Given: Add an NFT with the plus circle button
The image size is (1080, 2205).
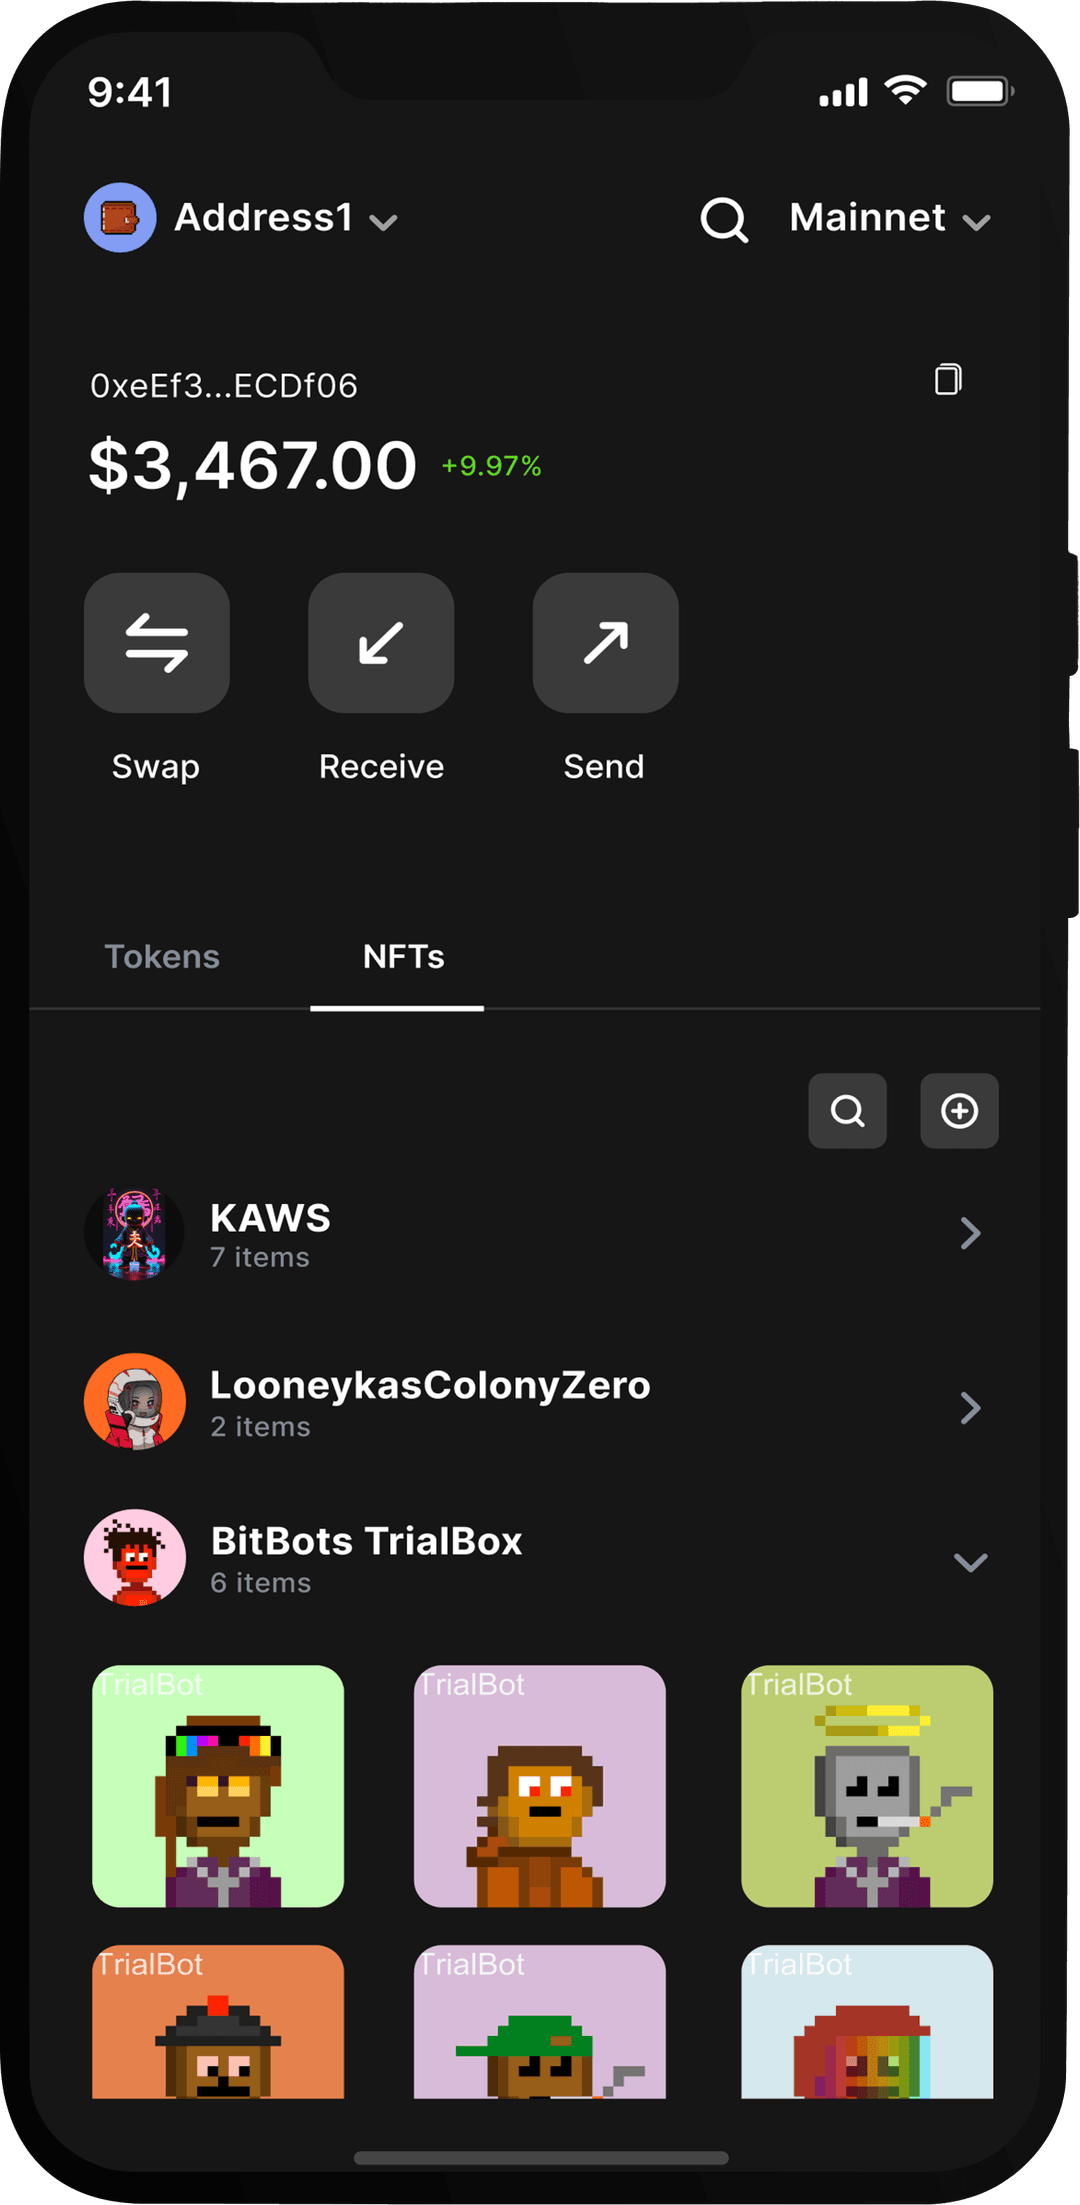Looking at the screenshot, I should pos(959,1111).
